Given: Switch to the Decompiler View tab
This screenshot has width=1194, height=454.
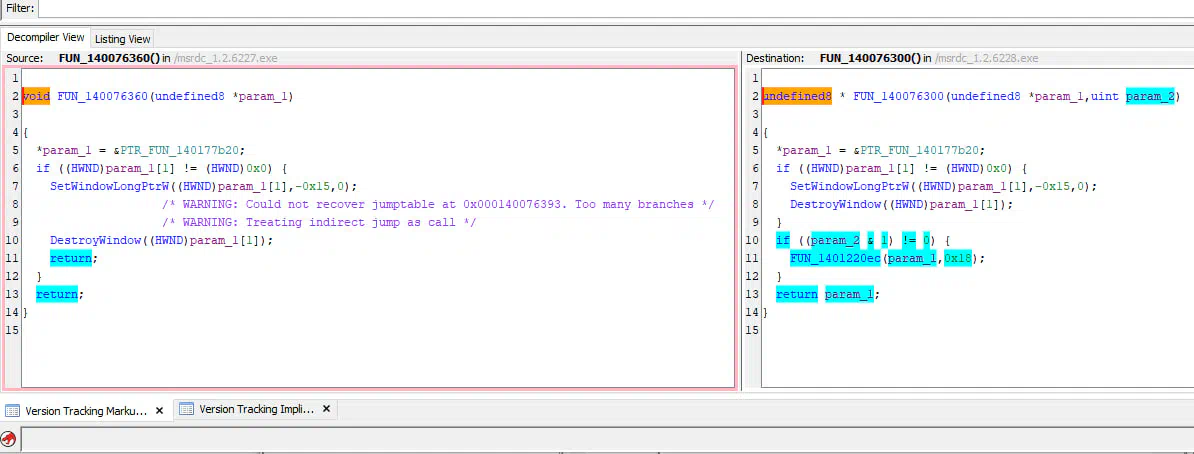Looking at the screenshot, I should [x=46, y=38].
